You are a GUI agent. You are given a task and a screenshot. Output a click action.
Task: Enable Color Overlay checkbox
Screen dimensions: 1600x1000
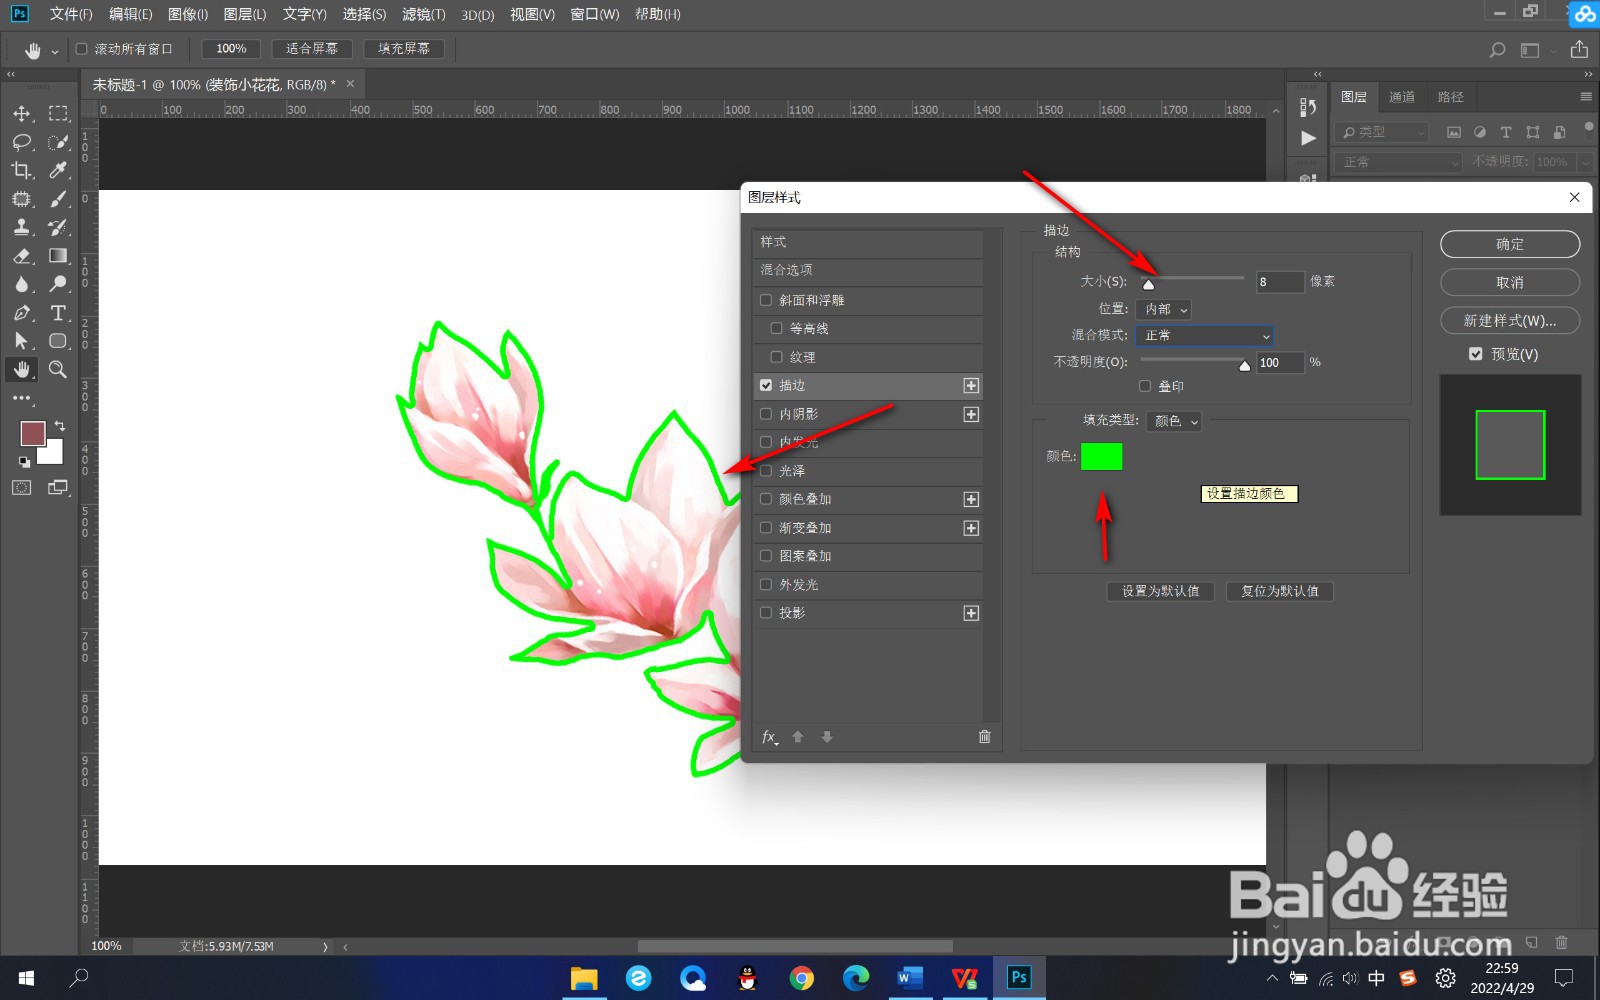pyautogui.click(x=766, y=499)
